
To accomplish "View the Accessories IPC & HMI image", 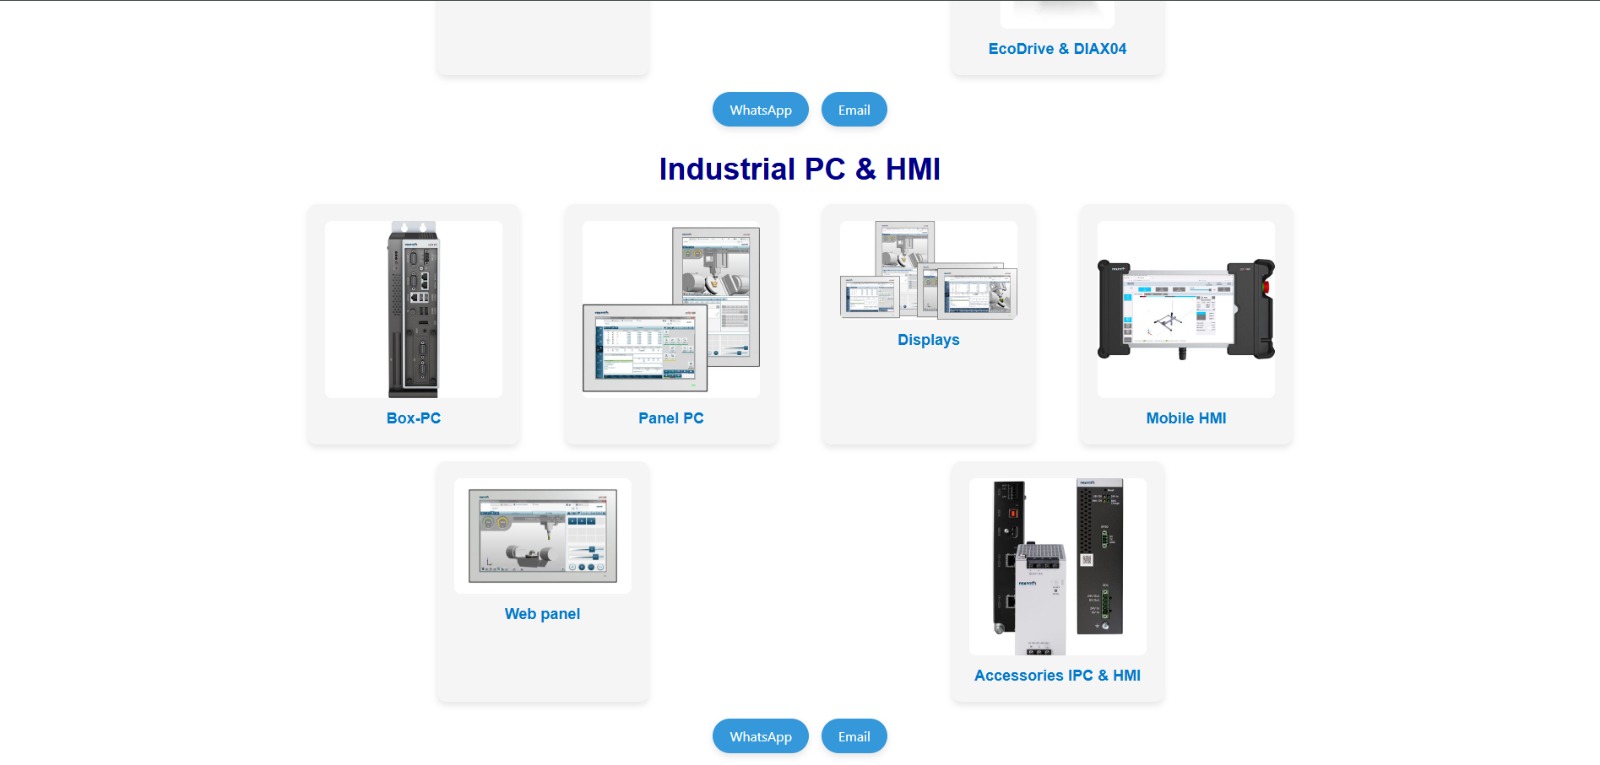I will (1057, 566).
